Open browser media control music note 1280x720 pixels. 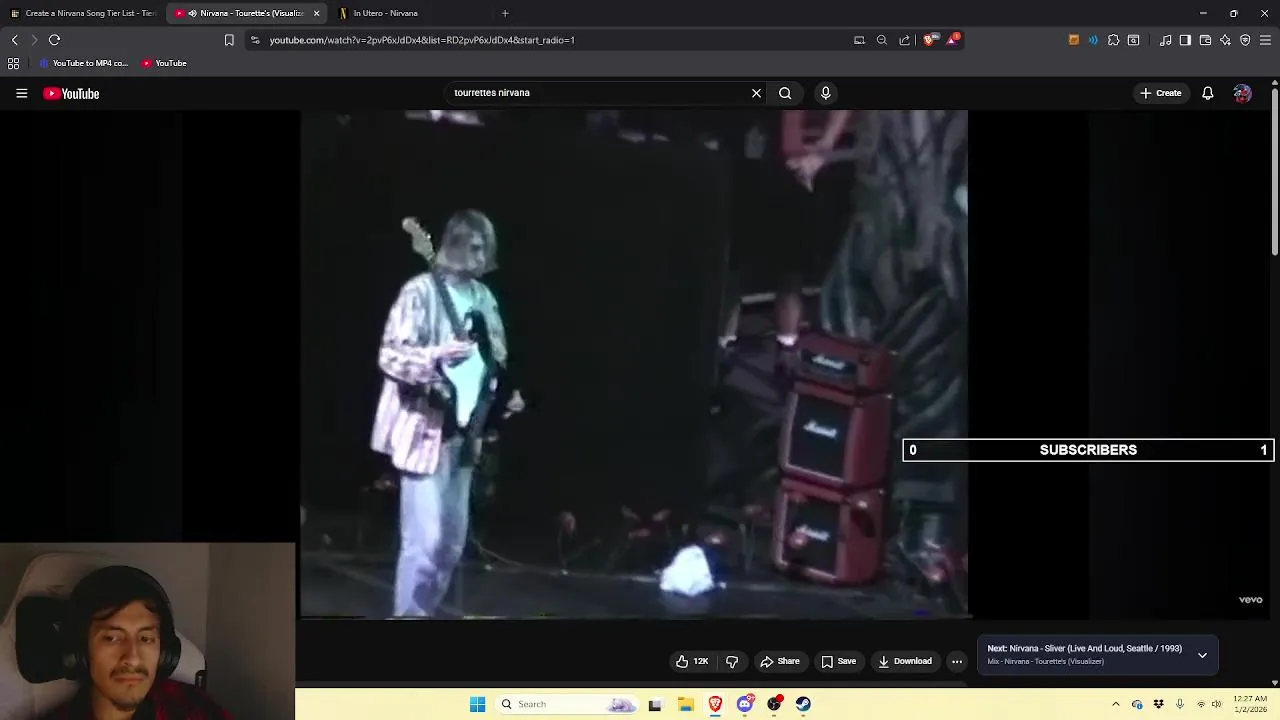click(1165, 40)
